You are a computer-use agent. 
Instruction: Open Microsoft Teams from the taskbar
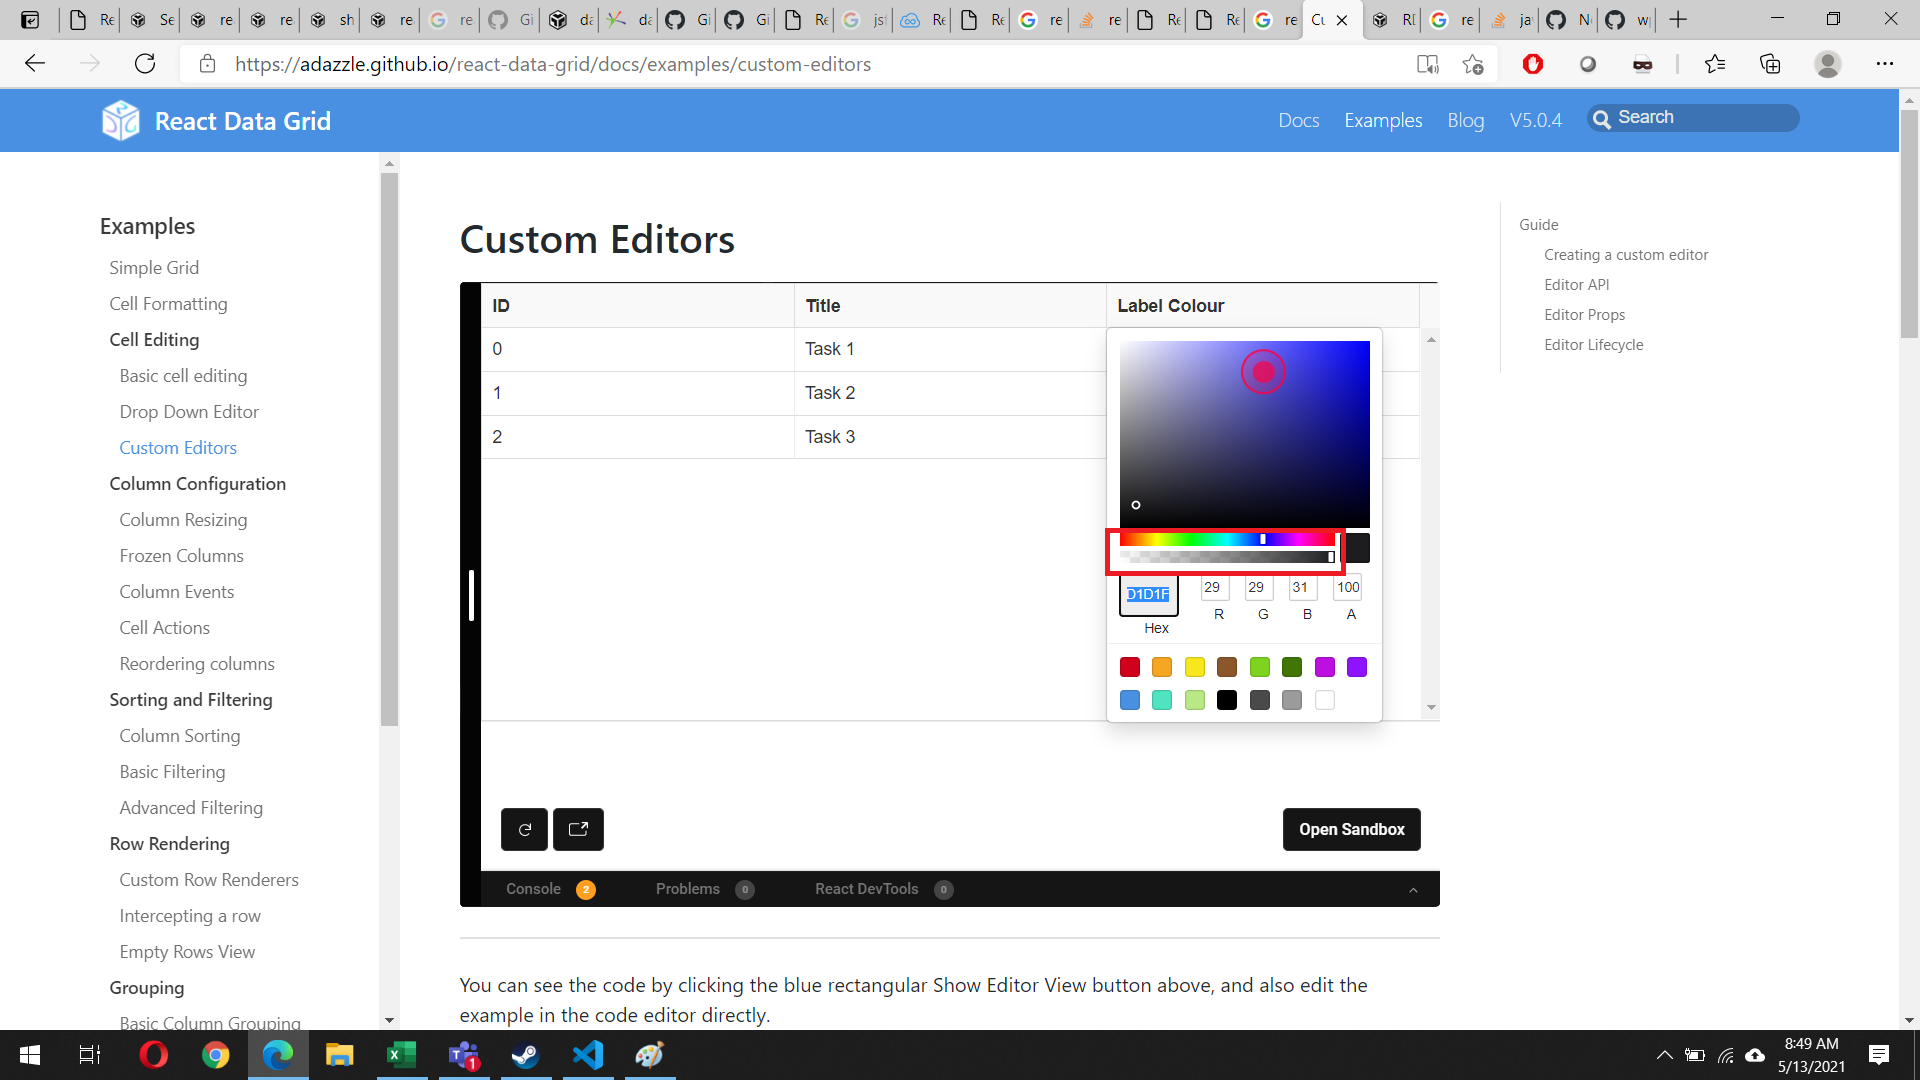pos(463,1055)
